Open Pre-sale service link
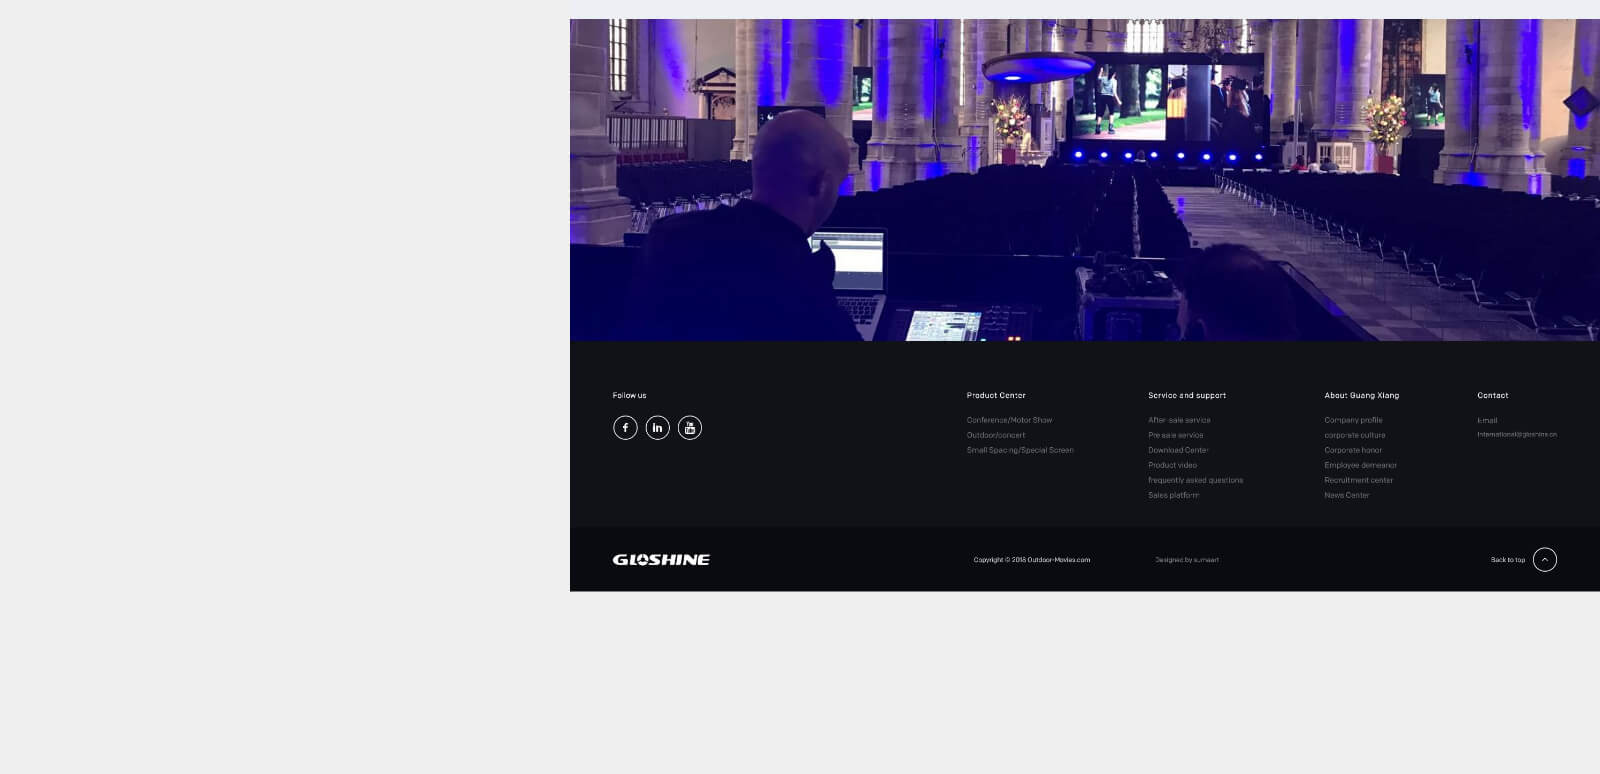 click(1175, 435)
